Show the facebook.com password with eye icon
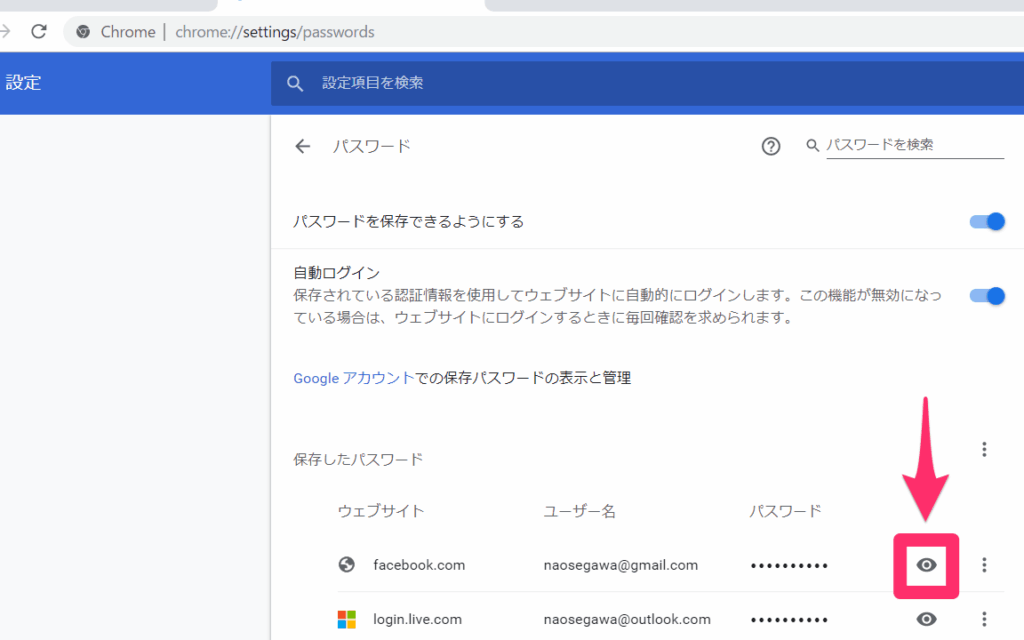 926,565
